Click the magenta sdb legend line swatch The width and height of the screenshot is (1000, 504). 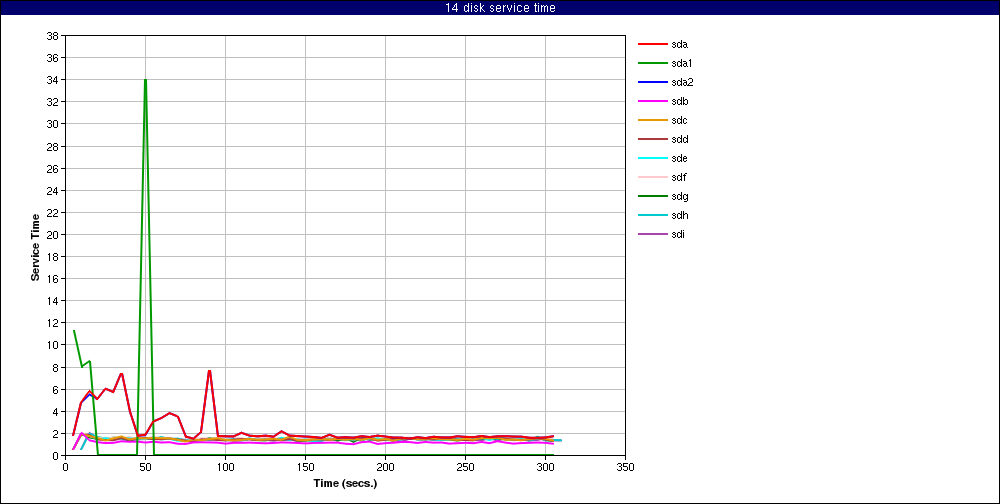click(652, 101)
